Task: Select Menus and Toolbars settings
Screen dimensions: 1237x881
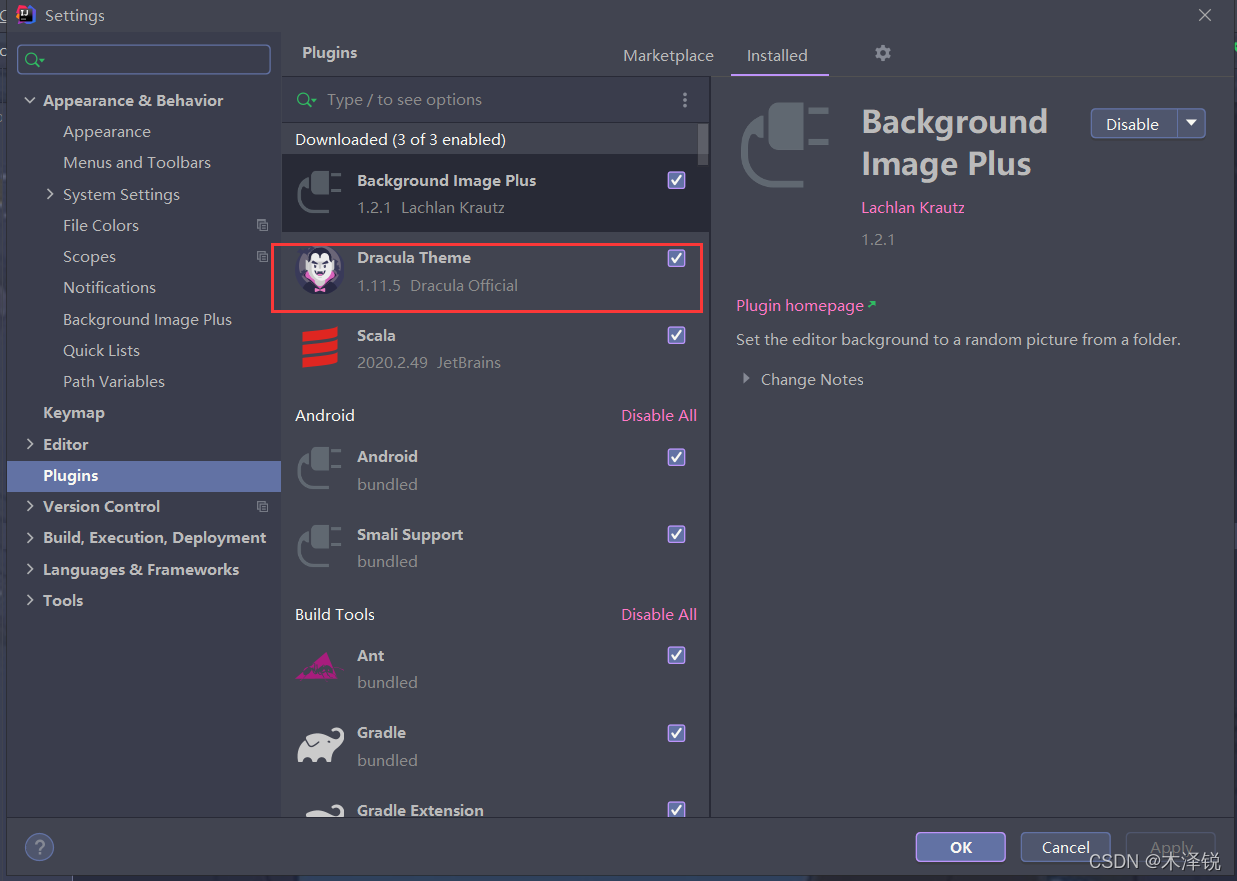Action: point(137,162)
